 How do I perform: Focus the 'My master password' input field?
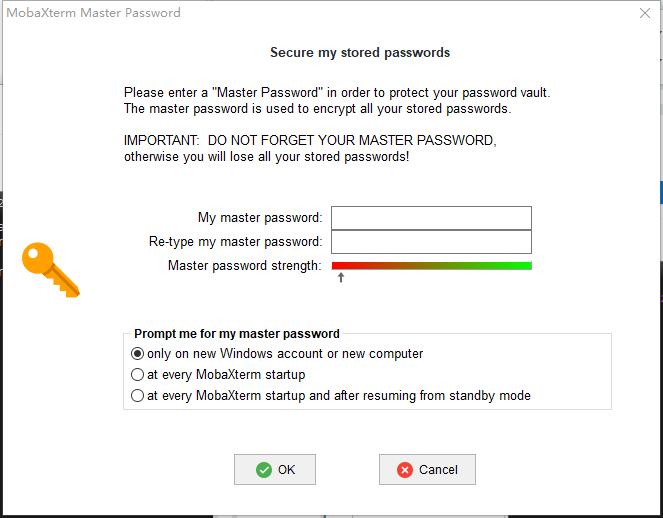point(431,218)
